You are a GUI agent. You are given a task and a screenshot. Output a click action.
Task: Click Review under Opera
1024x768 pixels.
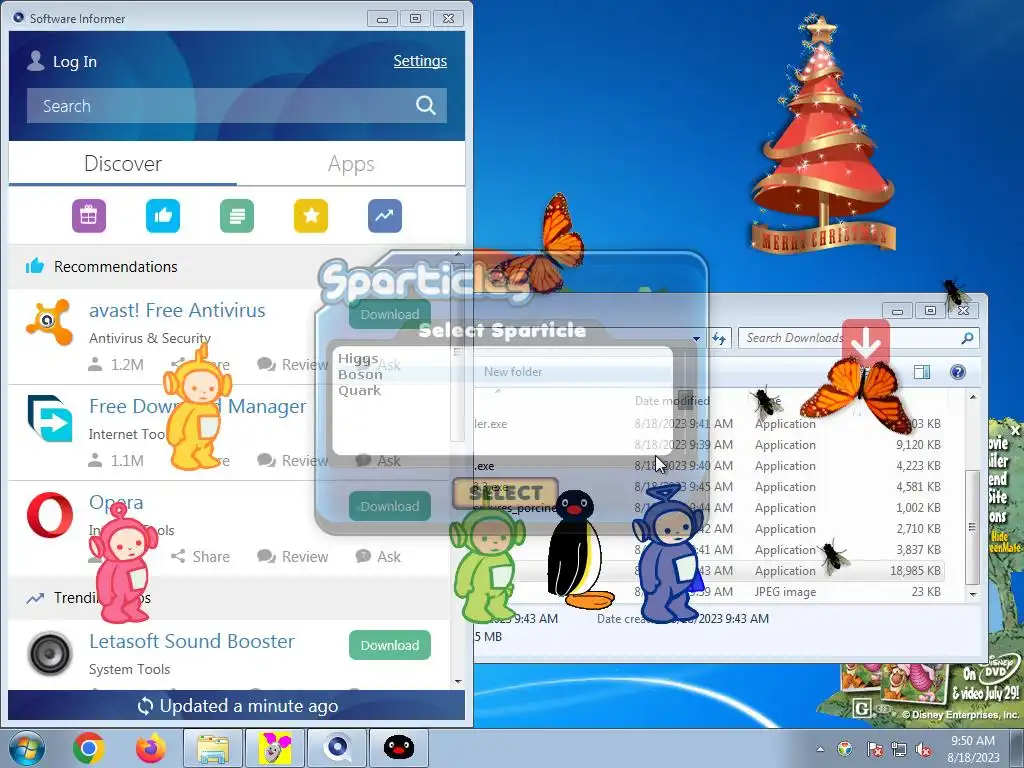pyautogui.click(x=293, y=556)
